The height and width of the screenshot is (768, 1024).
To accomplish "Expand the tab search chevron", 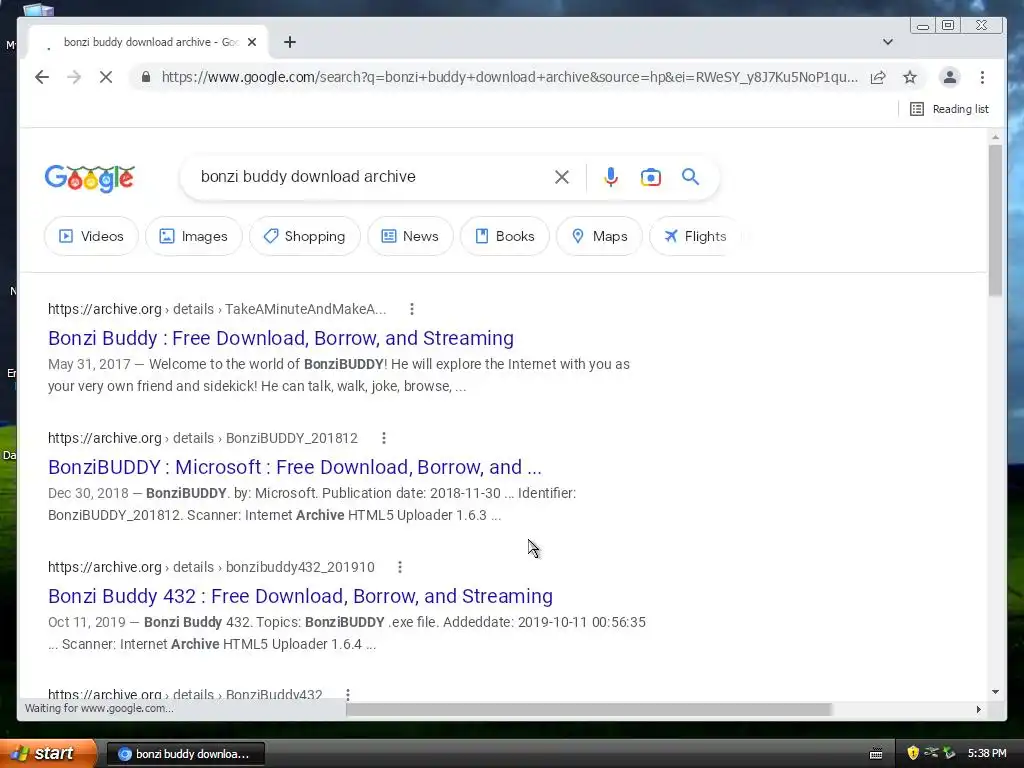I will [x=888, y=42].
